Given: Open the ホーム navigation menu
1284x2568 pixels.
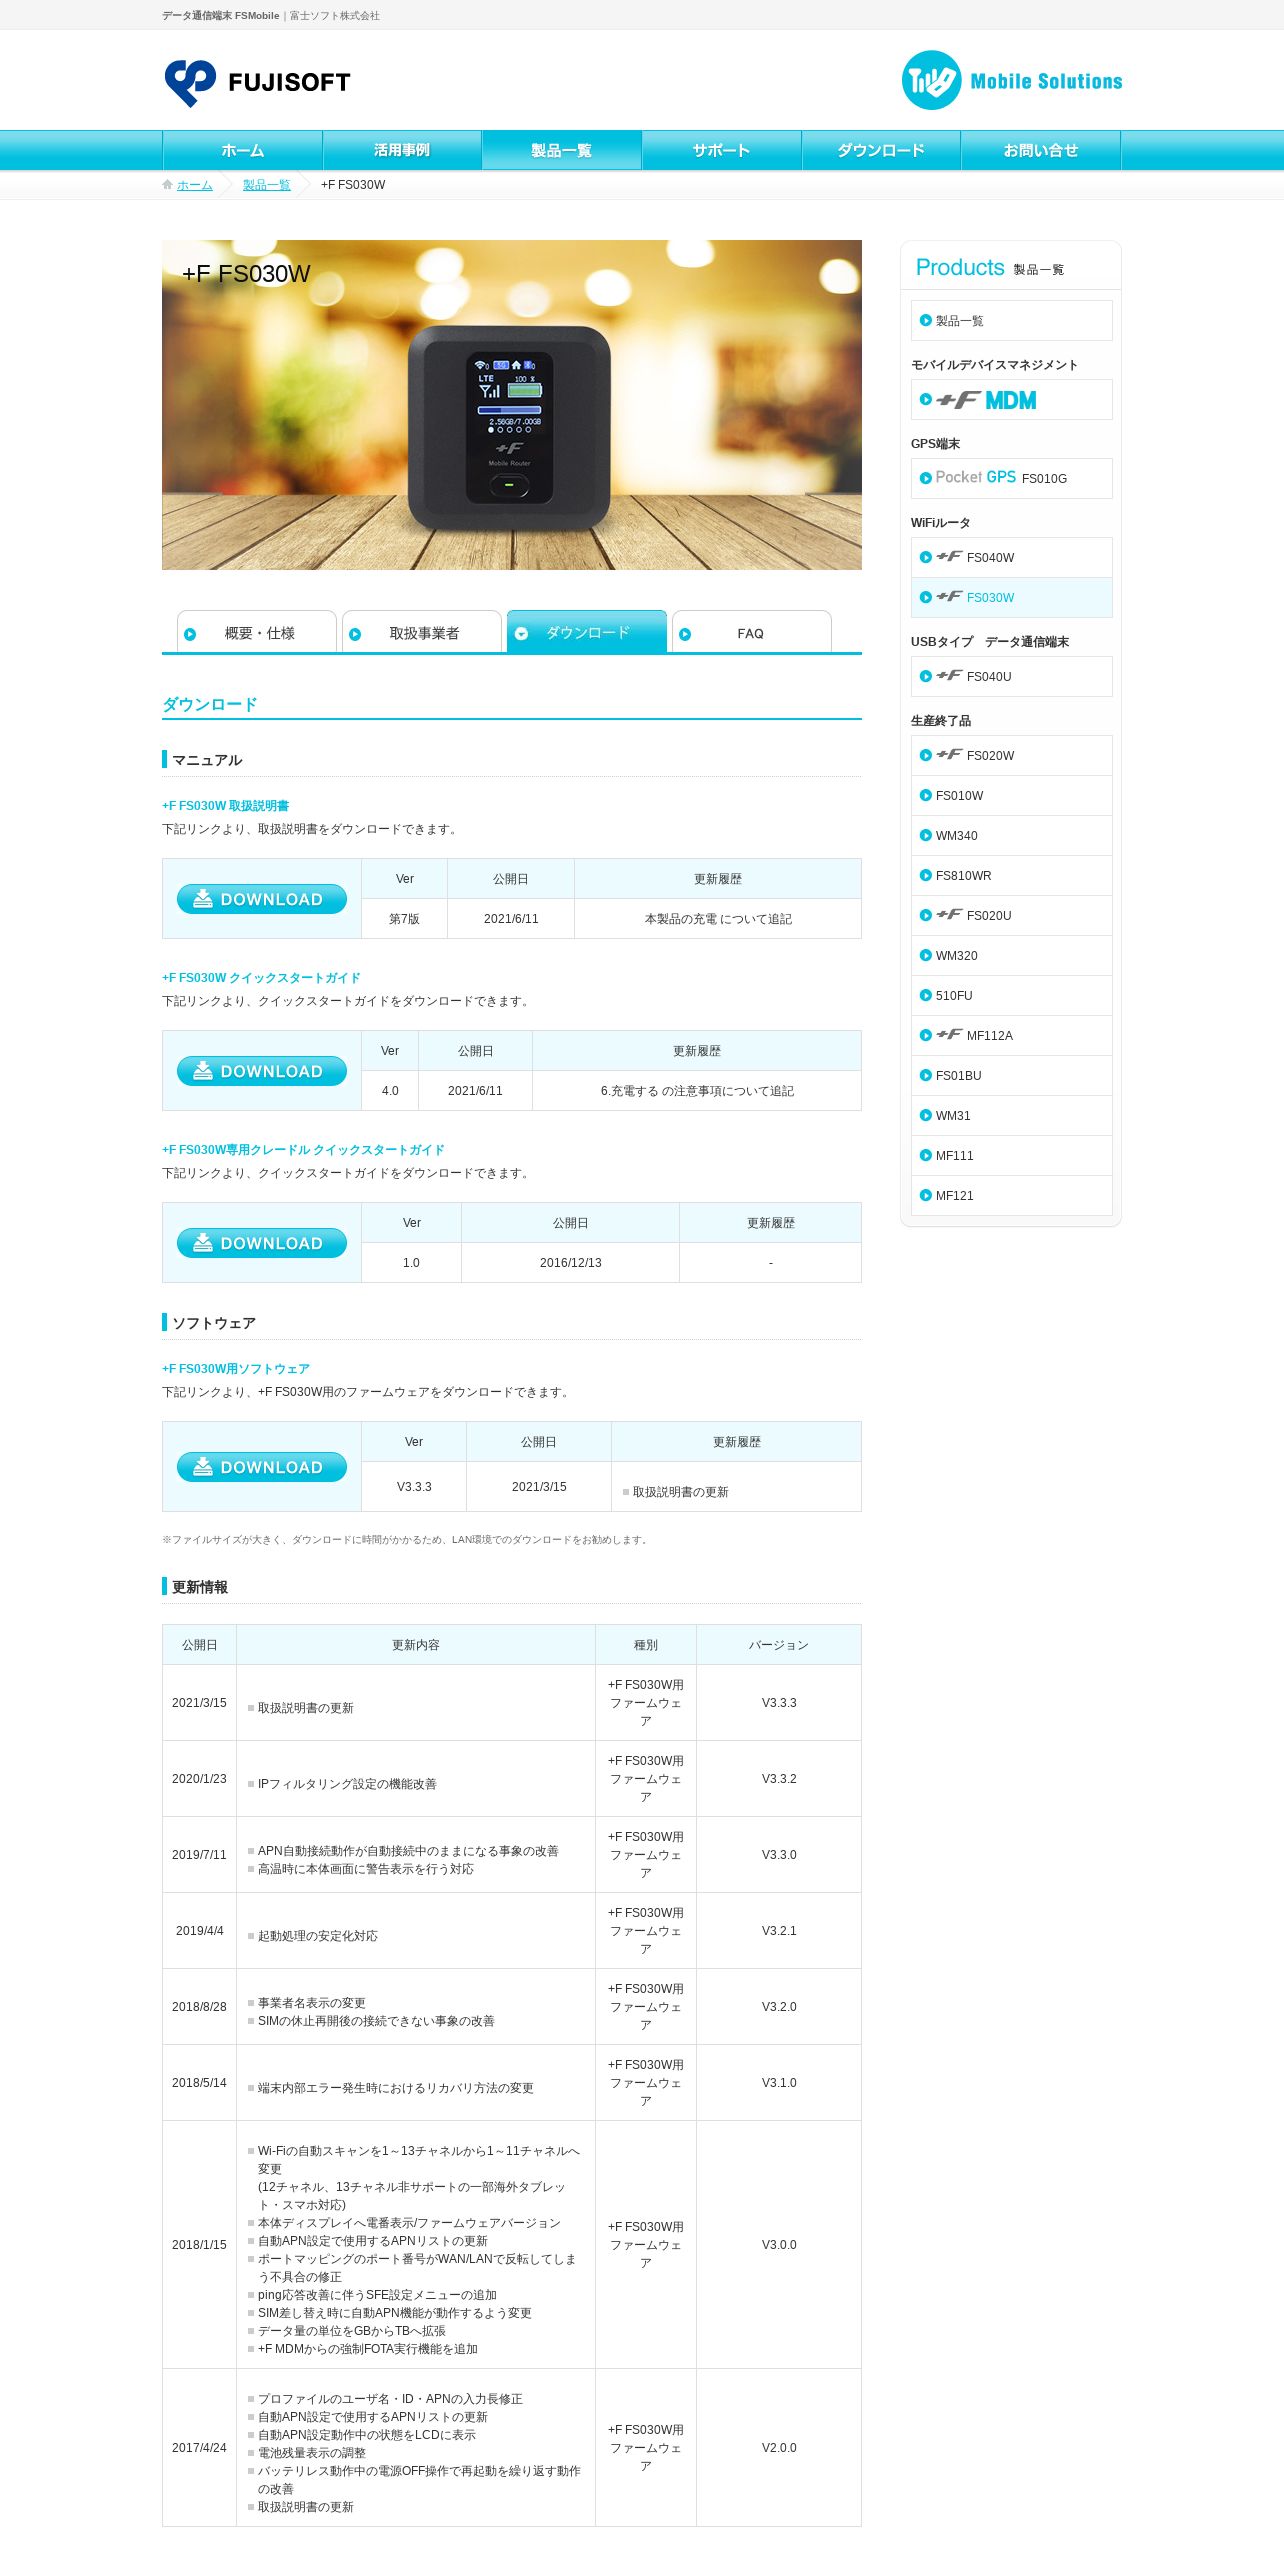Looking at the screenshot, I should (x=242, y=150).
